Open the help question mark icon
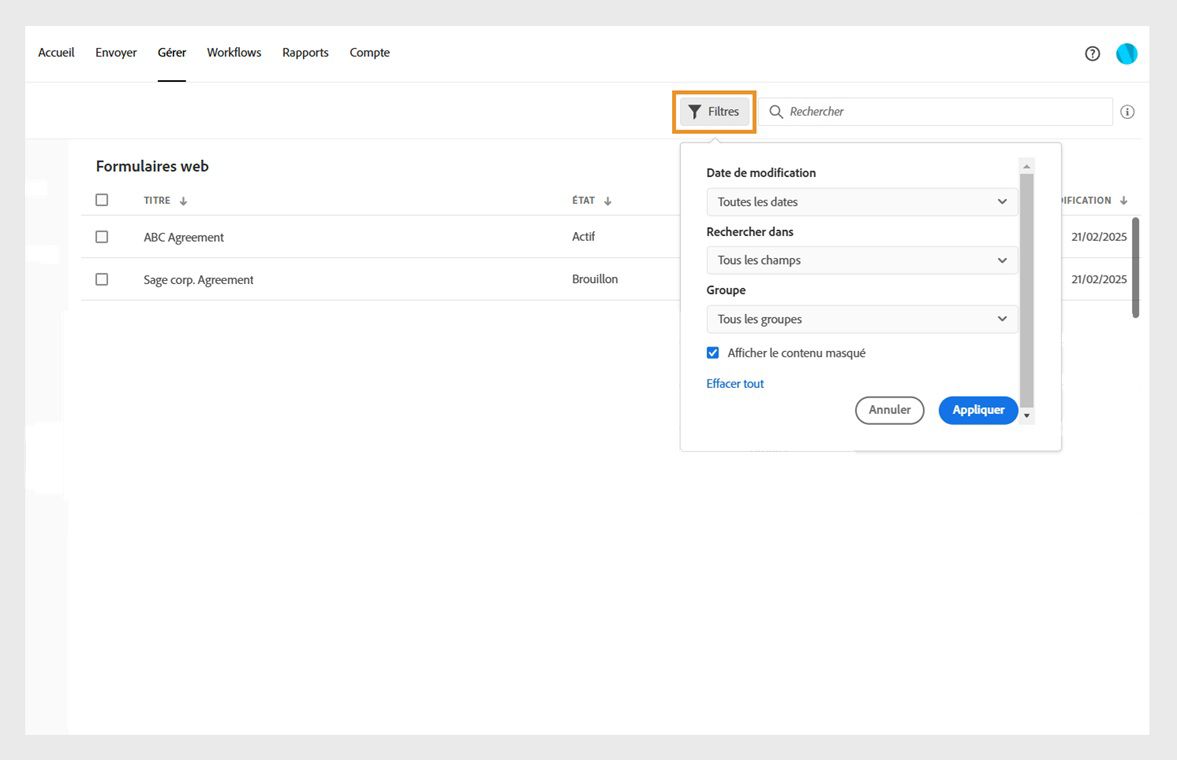Viewport: 1177px width, 760px height. click(1092, 53)
